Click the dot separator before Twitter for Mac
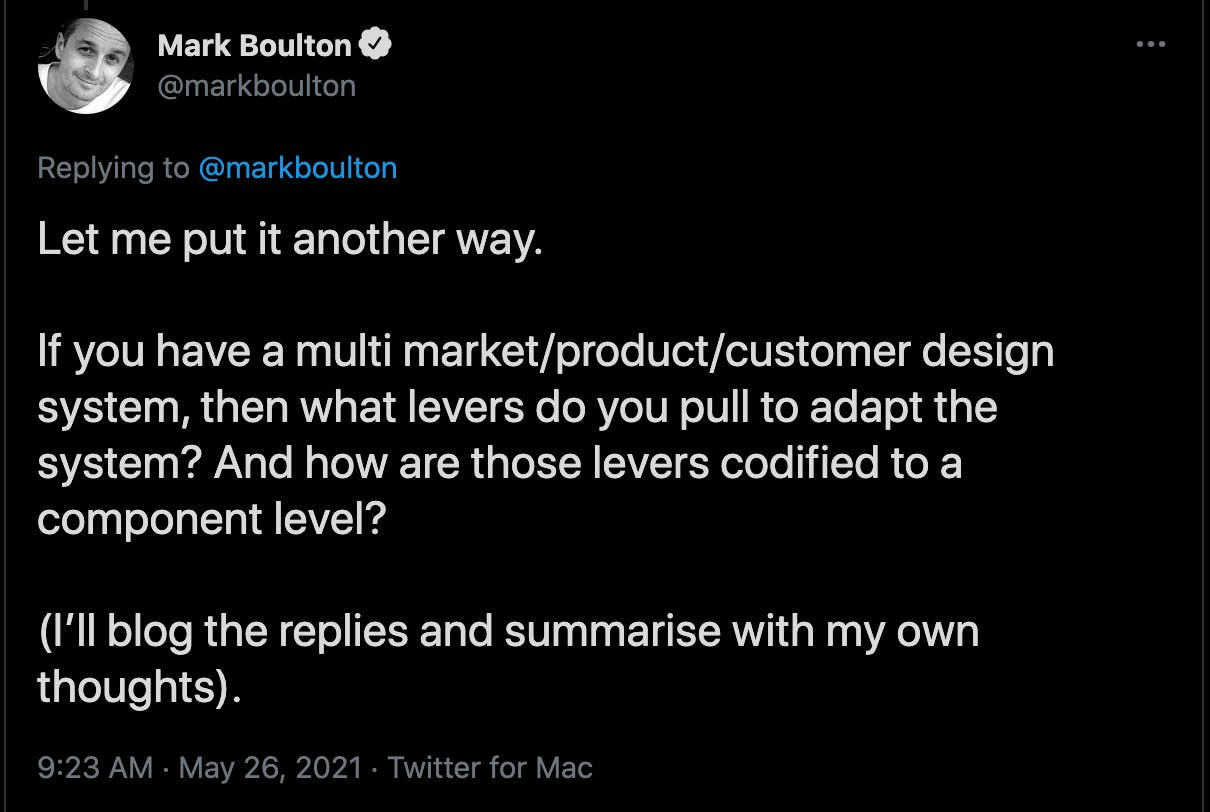The height and width of the screenshot is (812, 1210). click(x=374, y=768)
